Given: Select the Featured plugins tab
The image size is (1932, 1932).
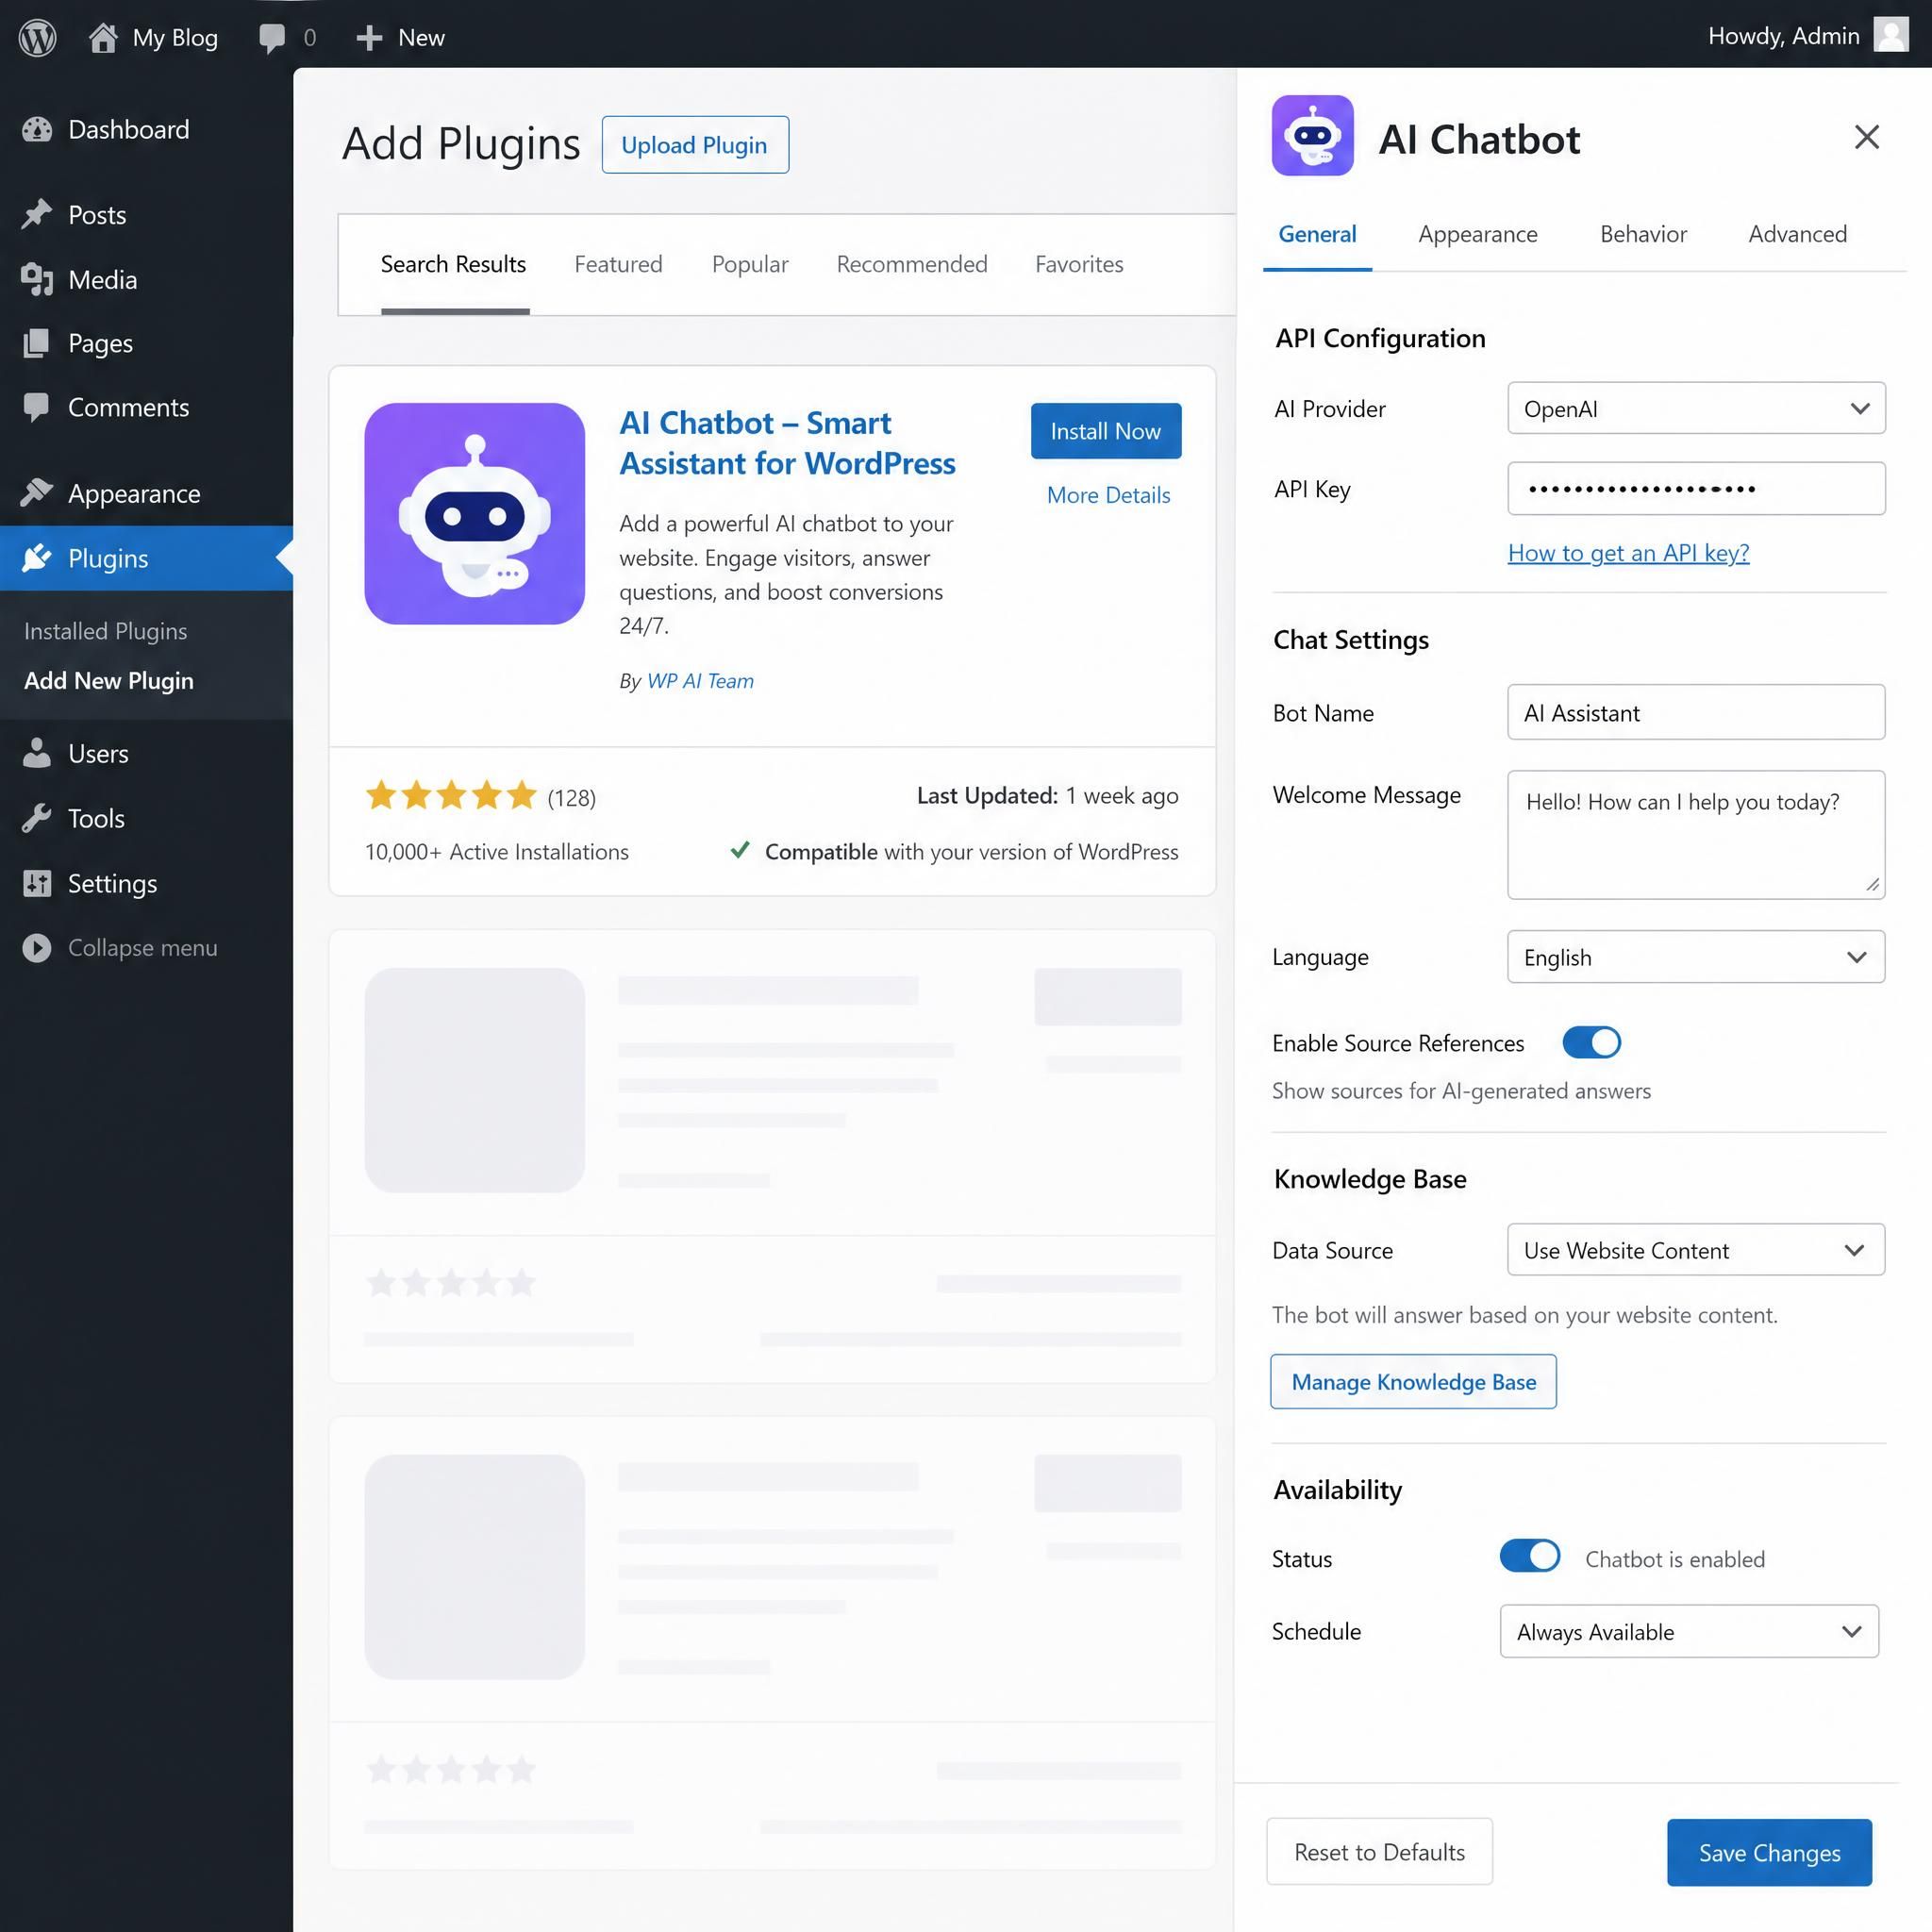Looking at the screenshot, I should 618,264.
